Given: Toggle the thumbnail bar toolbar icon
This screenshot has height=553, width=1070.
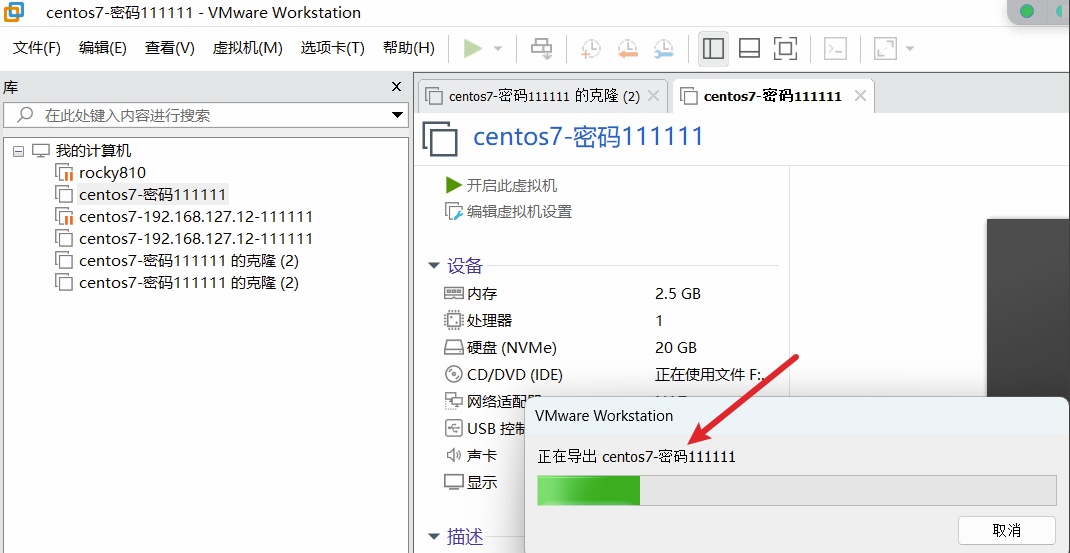Looking at the screenshot, I should (x=749, y=48).
